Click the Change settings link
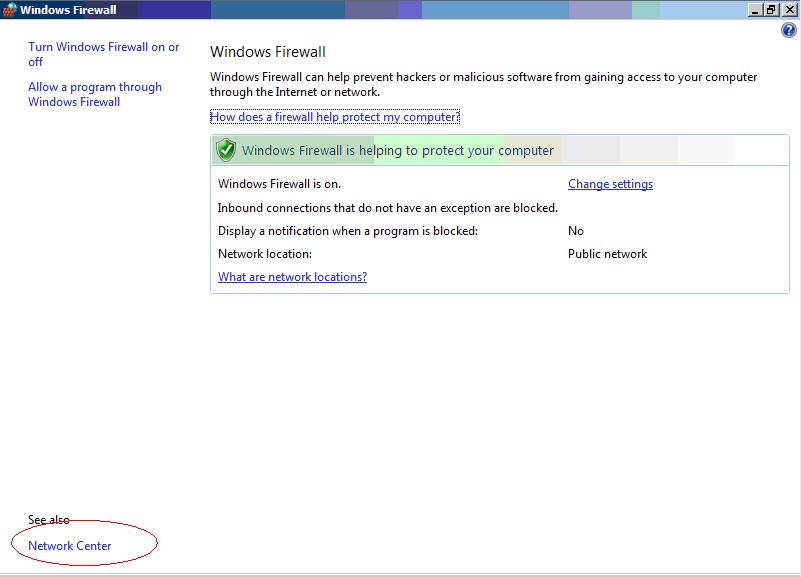This screenshot has width=801, height=577. pyautogui.click(x=610, y=184)
